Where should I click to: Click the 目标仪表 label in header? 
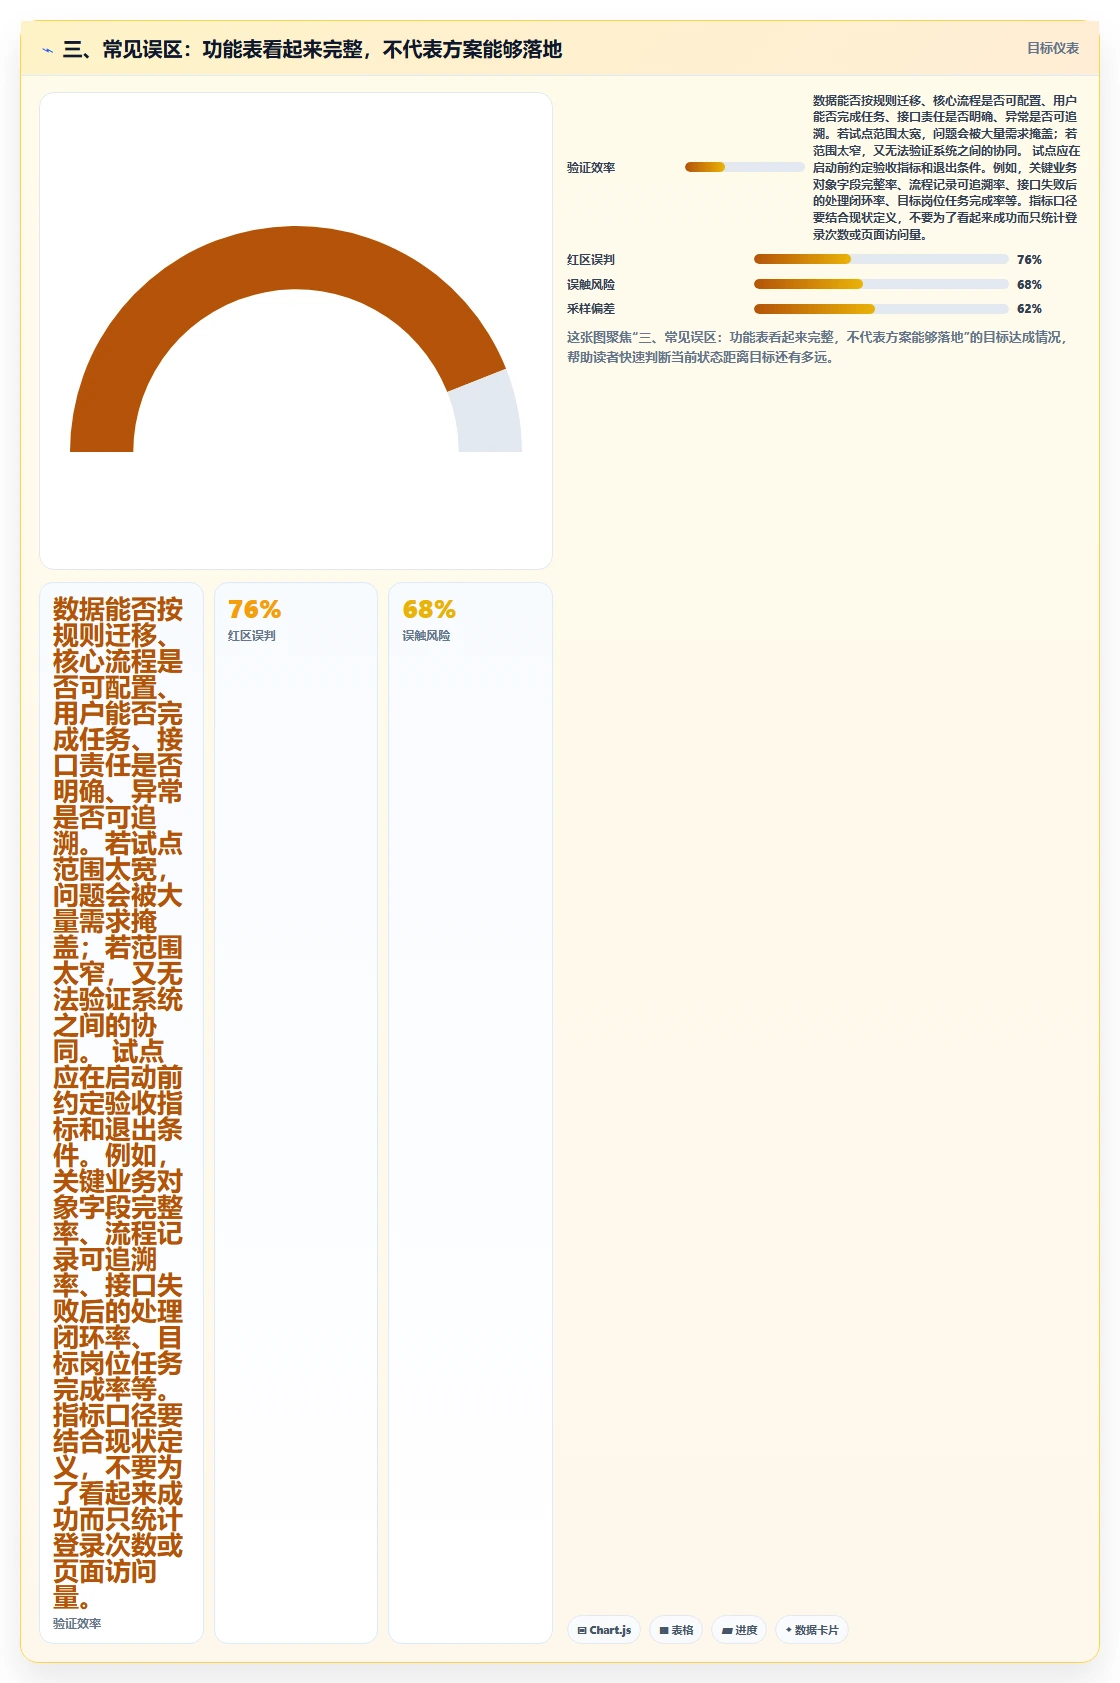(x=1052, y=48)
